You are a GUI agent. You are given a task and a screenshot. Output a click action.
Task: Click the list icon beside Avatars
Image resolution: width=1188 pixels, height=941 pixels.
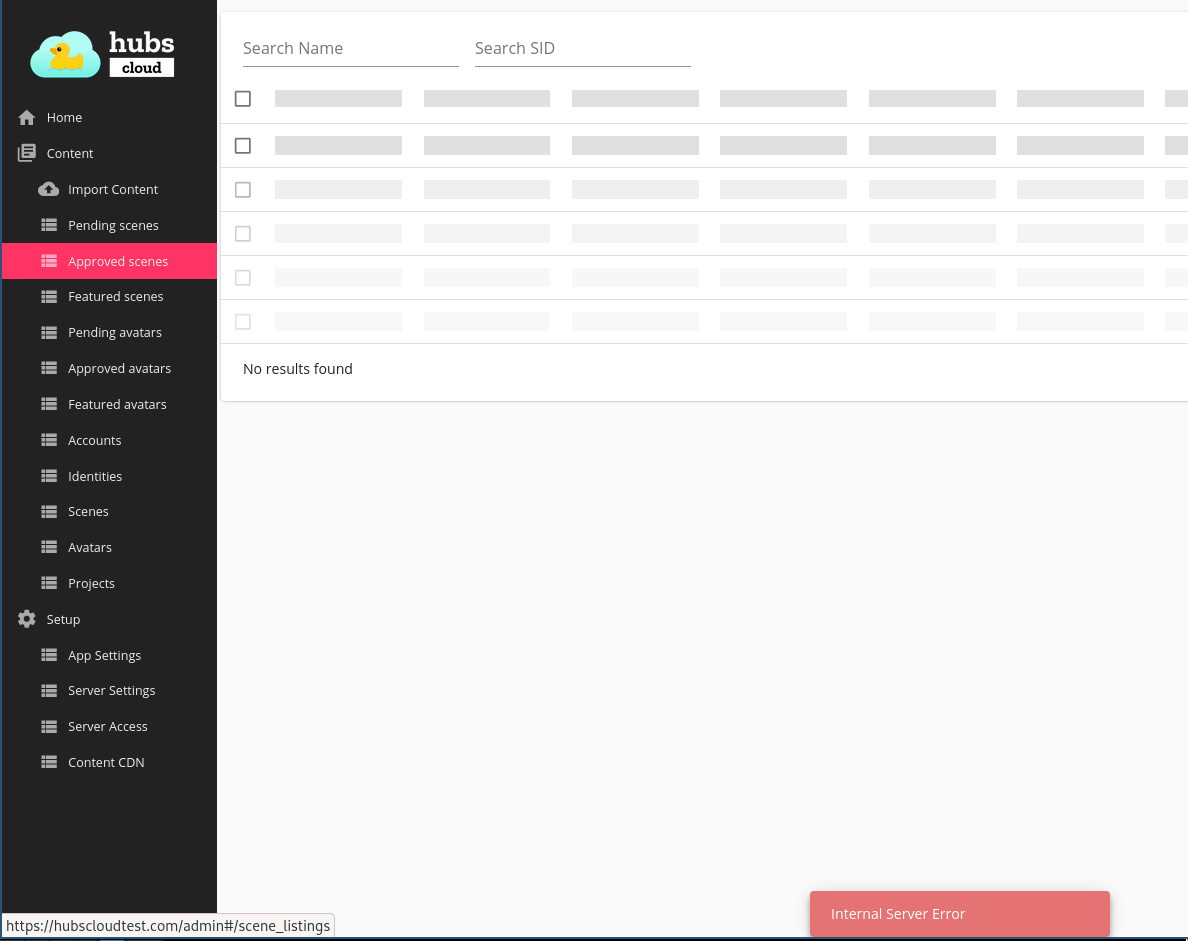(x=49, y=547)
